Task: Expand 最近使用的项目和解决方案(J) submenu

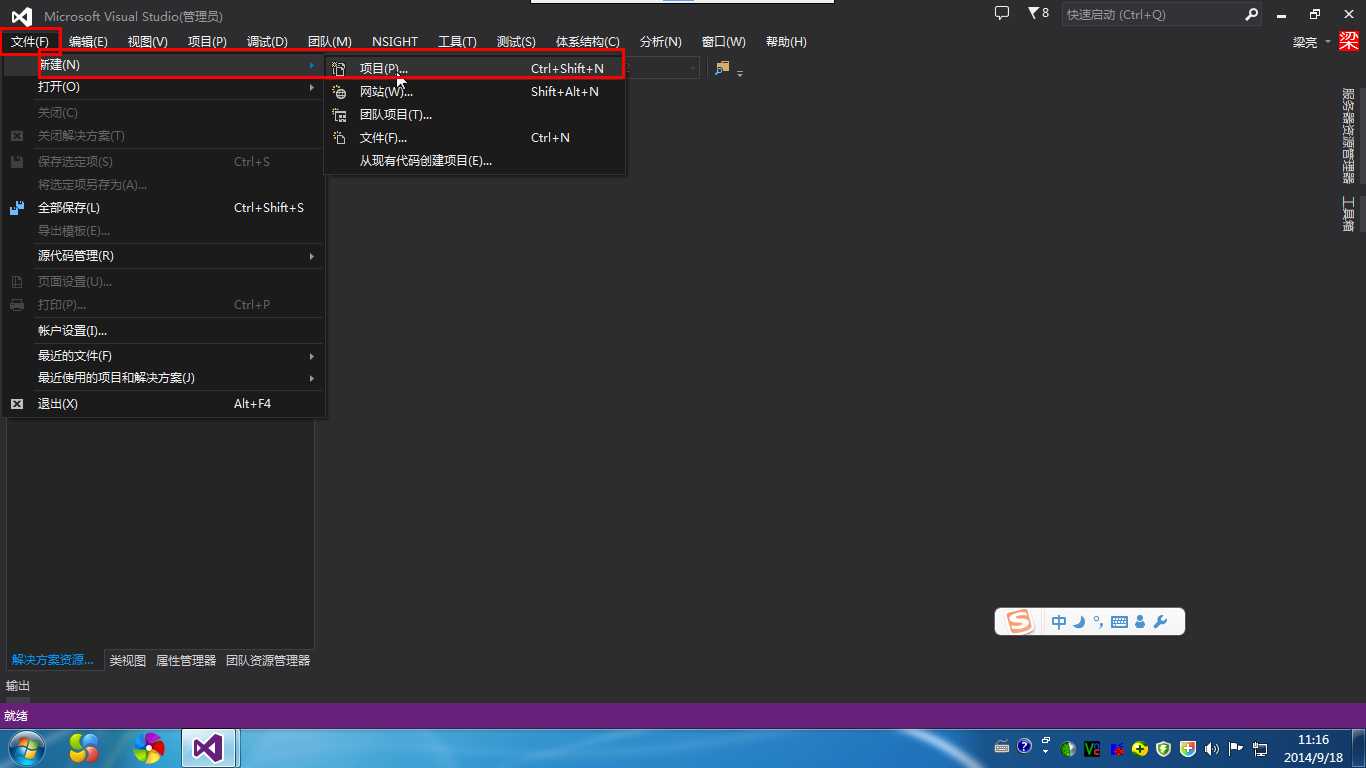Action: tap(164, 378)
